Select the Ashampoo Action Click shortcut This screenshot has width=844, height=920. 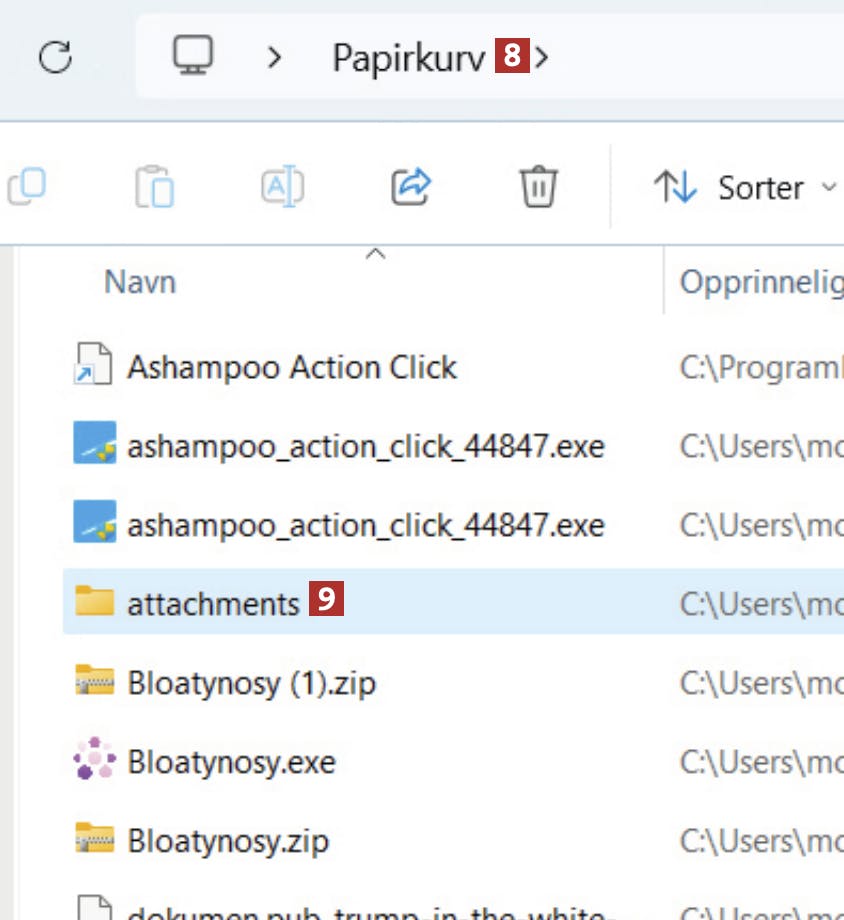pos(292,368)
